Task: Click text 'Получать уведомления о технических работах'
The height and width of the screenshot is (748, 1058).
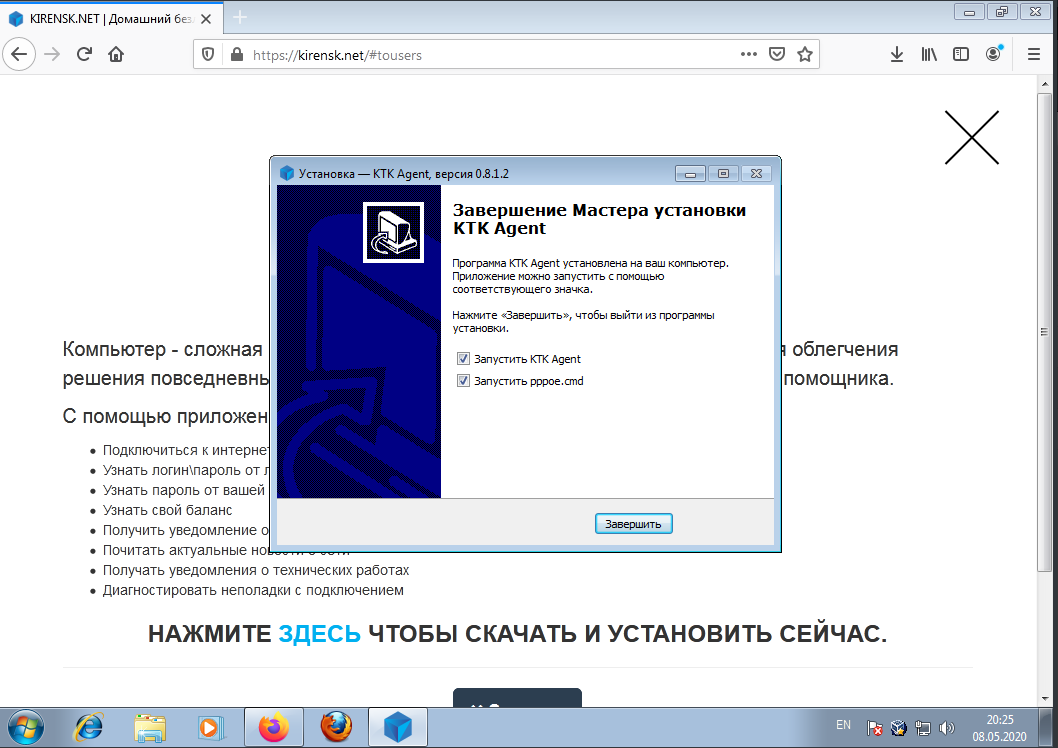Action: pyautogui.click(x=256, y=570)
